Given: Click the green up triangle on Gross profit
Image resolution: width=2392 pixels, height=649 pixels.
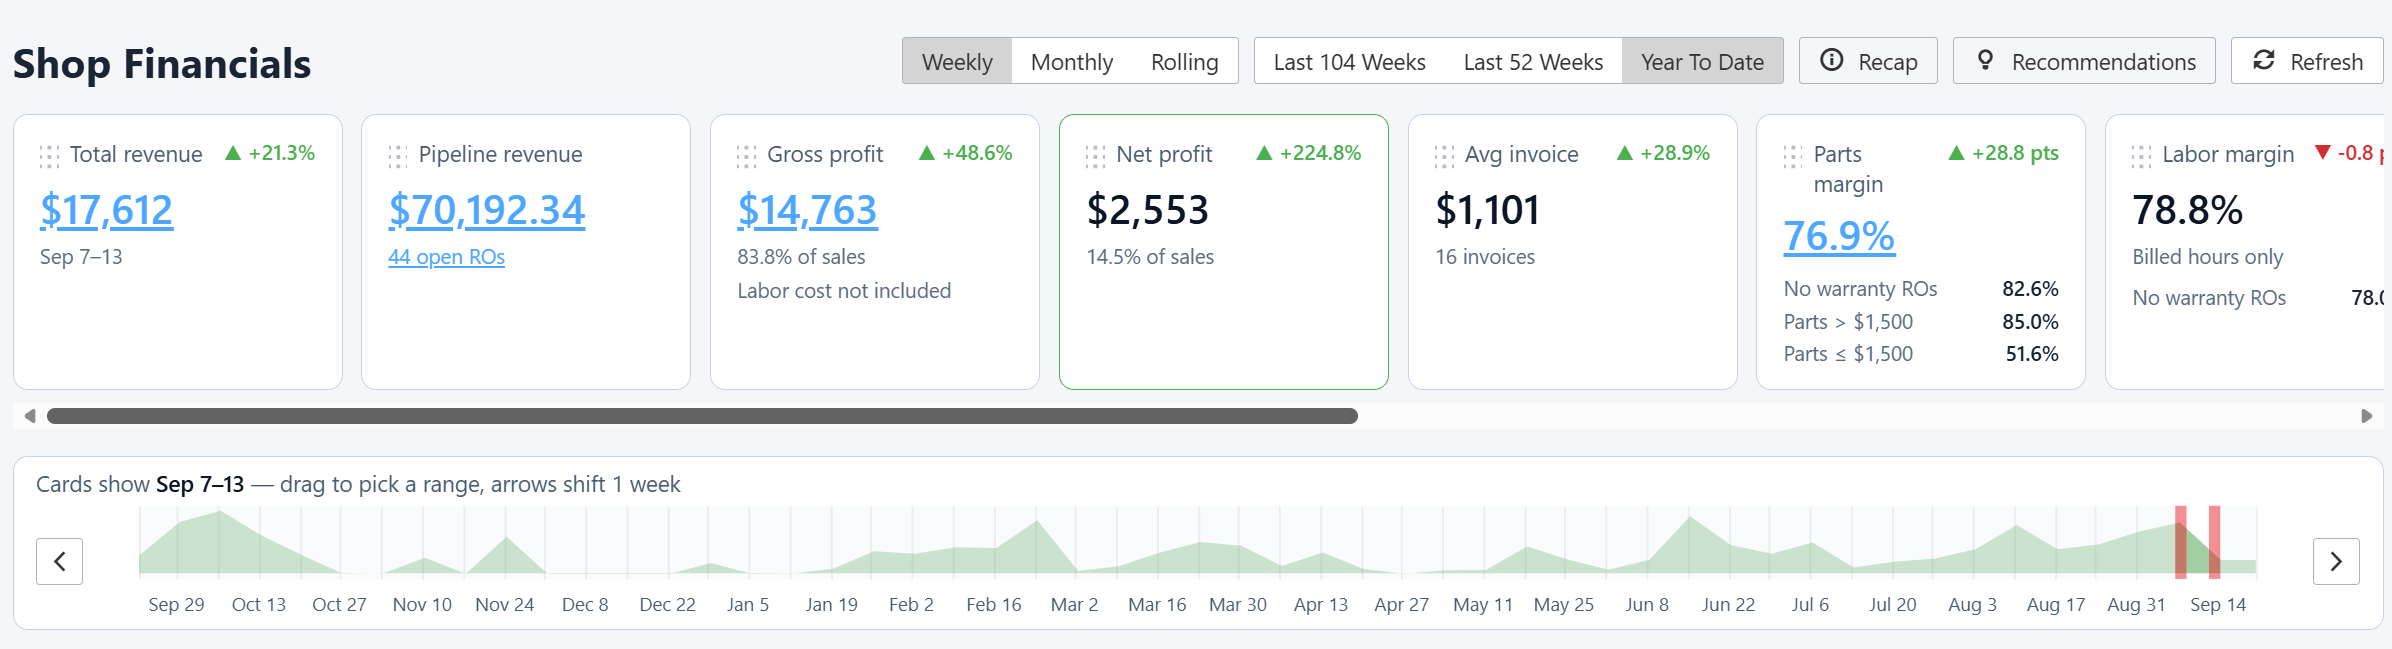Looking at the screenshot, I should [927, 153].
